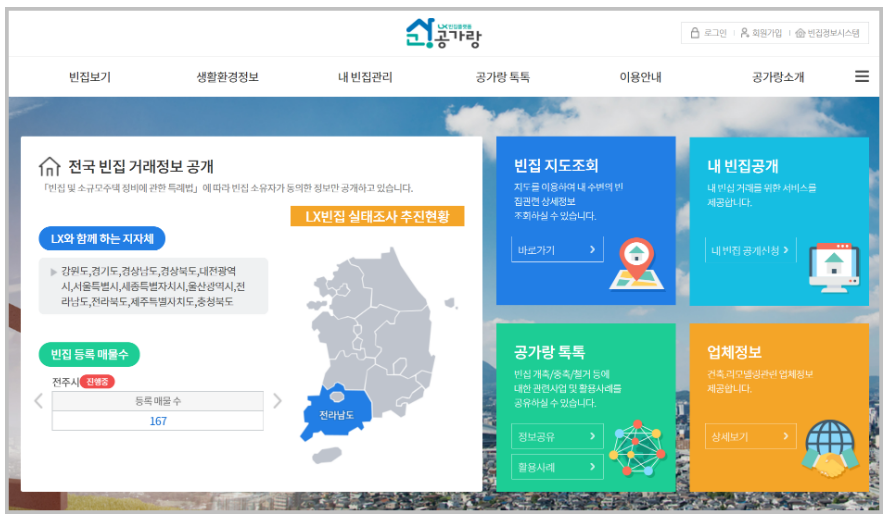Open the 공가랑 톡톡 menu
890x521 pixels.
(x=503, y=77)
